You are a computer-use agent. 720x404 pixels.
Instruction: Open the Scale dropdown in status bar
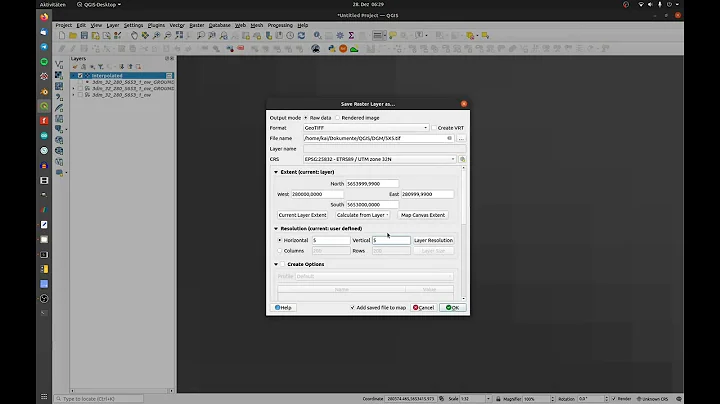click(488, 399)
